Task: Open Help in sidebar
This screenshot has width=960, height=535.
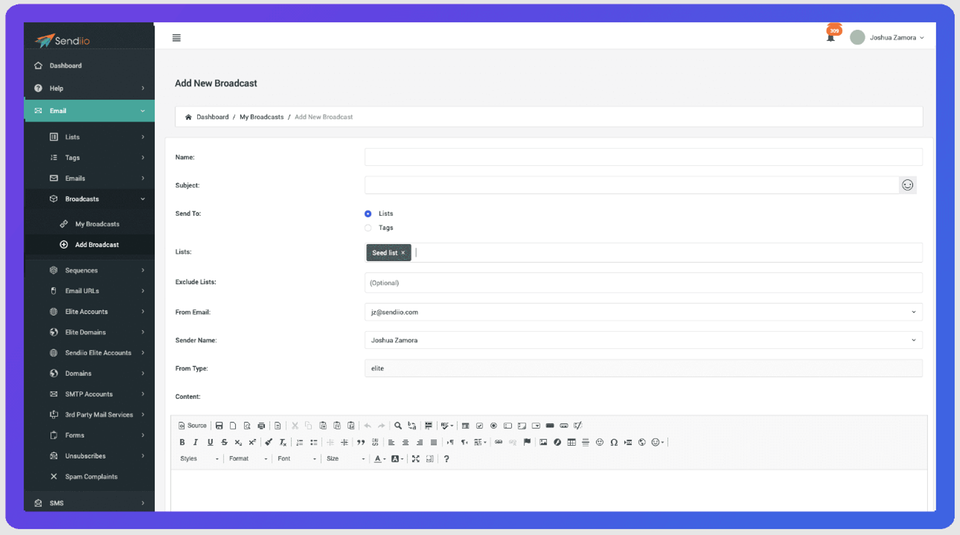Action: coord(89,88)
